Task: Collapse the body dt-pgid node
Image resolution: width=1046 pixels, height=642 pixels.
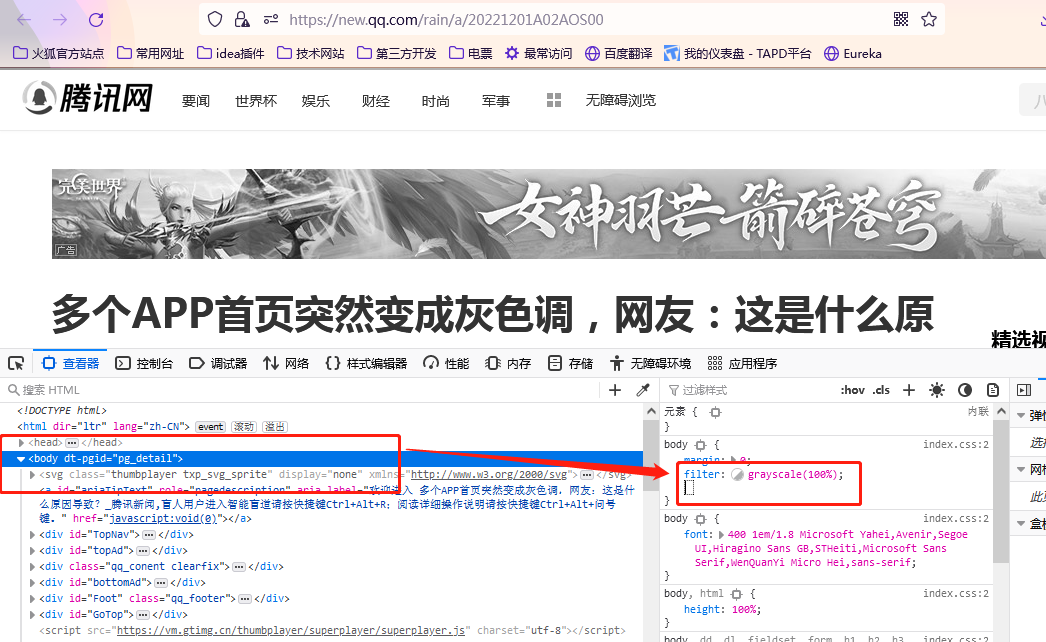Action: 21,458
